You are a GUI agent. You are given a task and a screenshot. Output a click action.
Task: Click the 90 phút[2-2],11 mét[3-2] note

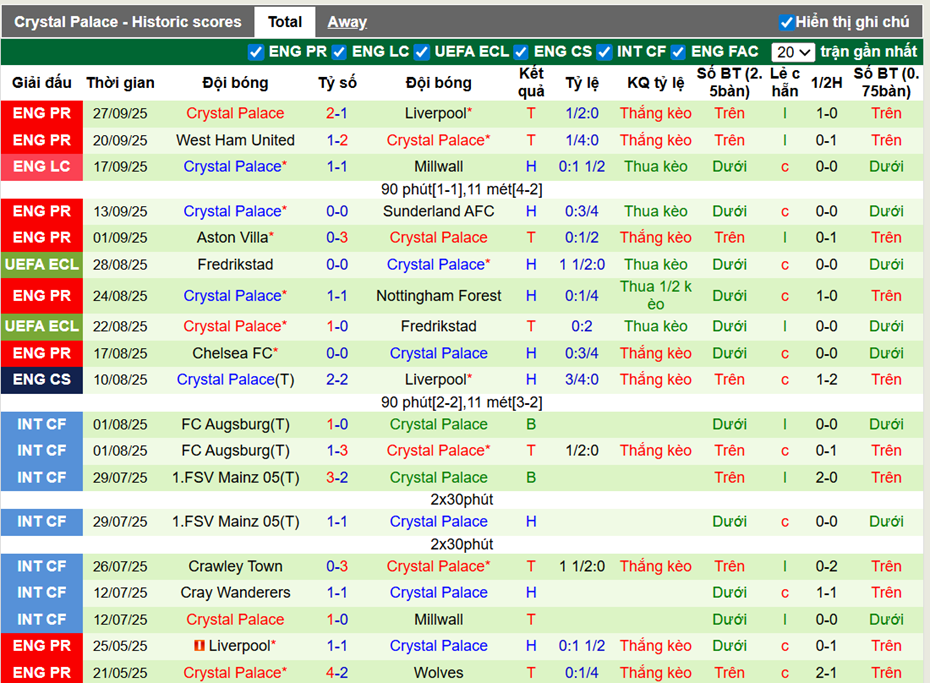pos(461,403)
